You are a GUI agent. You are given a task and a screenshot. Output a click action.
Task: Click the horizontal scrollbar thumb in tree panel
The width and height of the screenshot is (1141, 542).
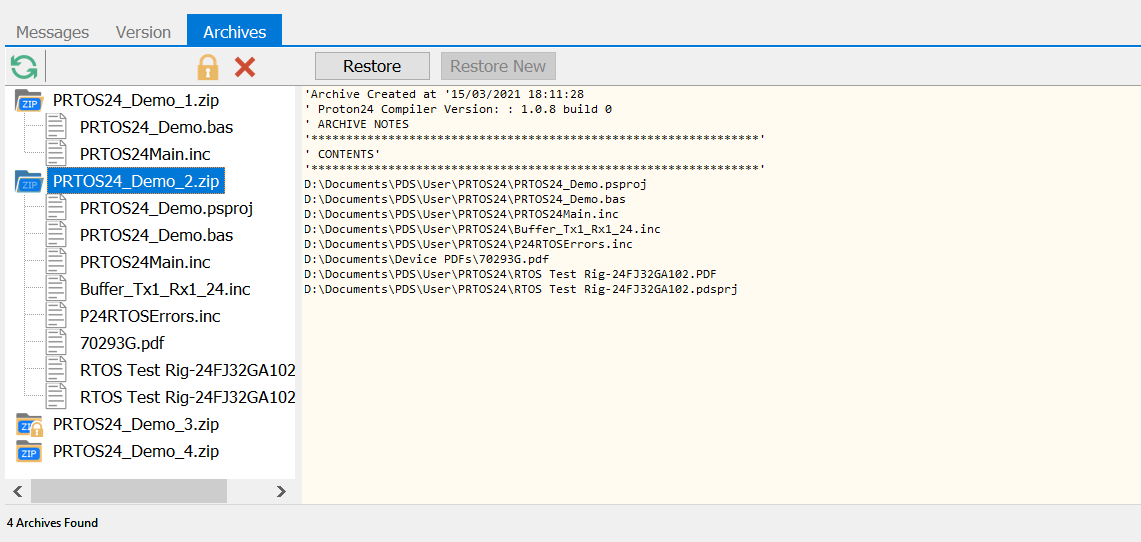[128, 492]
